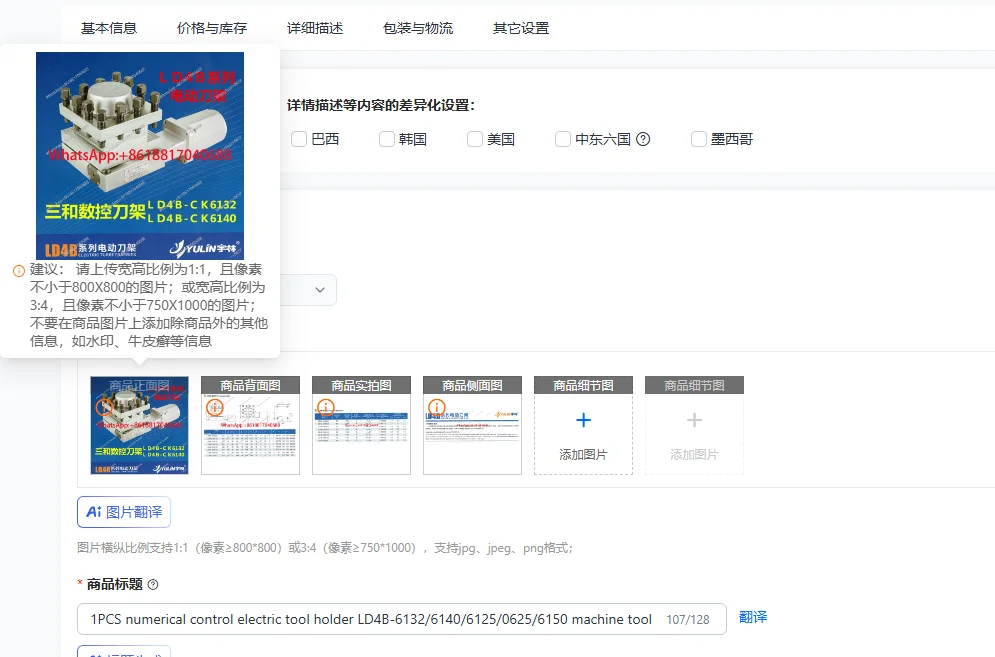Open 包装与物流 tab

pos(418,28)
